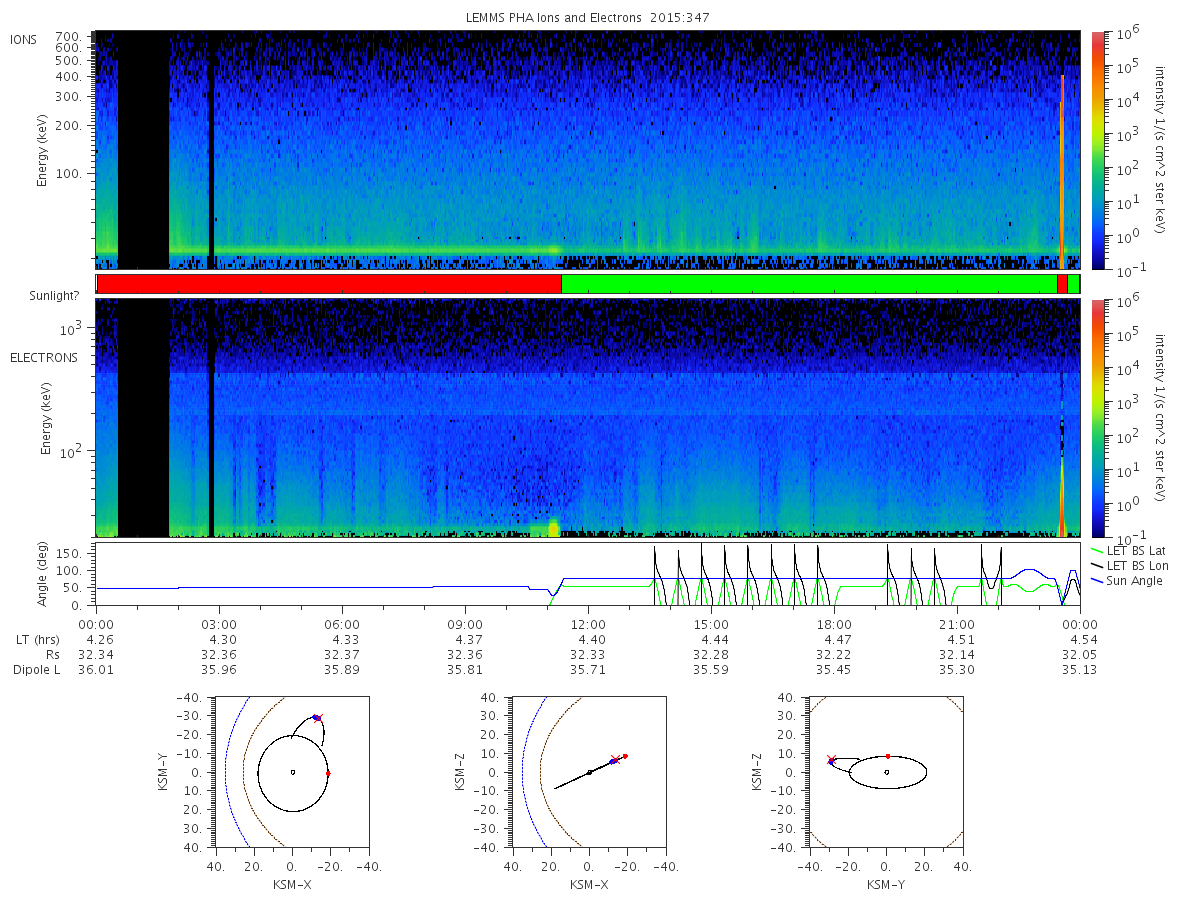Open the KSM-X versus KSM-Y orbit plot
The width and height of the screenshot is (1200, 900).
[x=292, y=771]
